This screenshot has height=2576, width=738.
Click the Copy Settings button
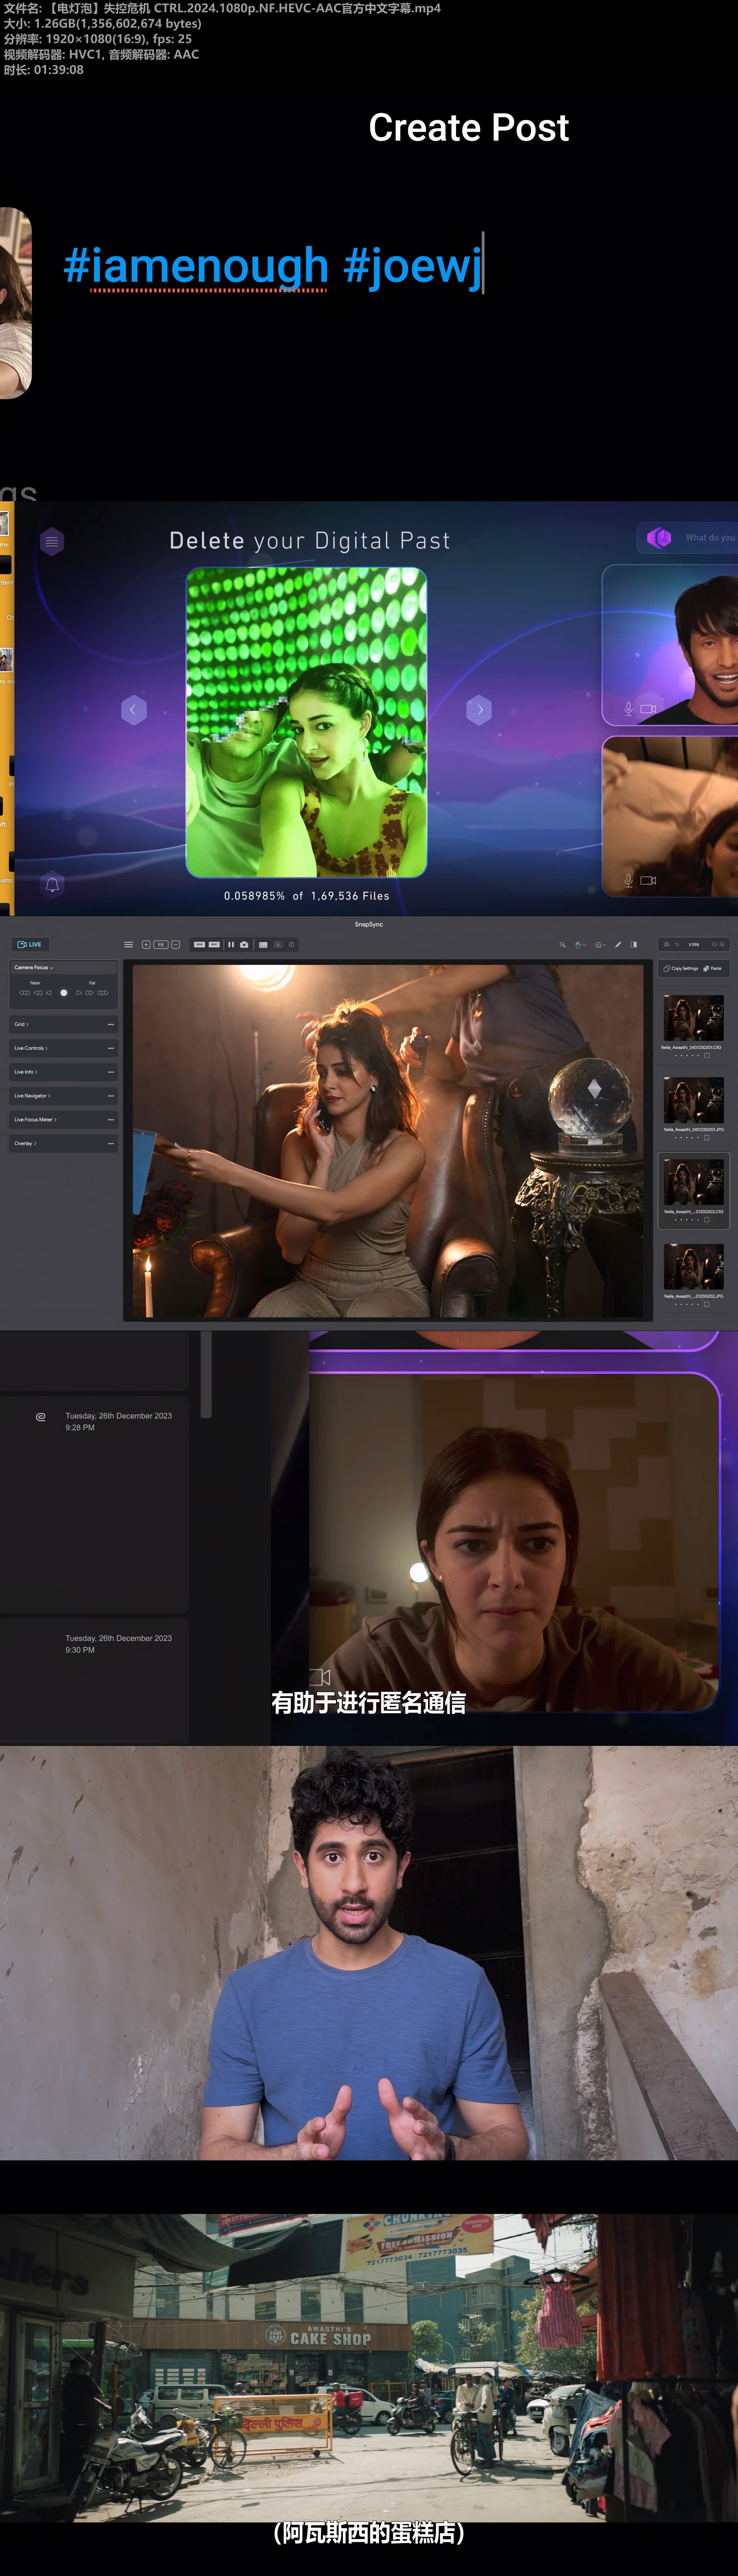(x=681, y=968)
